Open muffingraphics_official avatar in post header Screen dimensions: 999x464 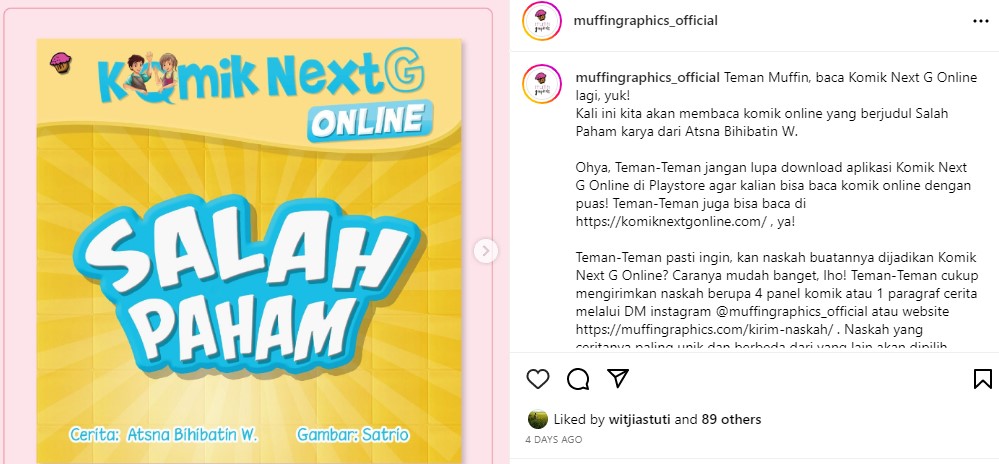[x=542, y=21]
